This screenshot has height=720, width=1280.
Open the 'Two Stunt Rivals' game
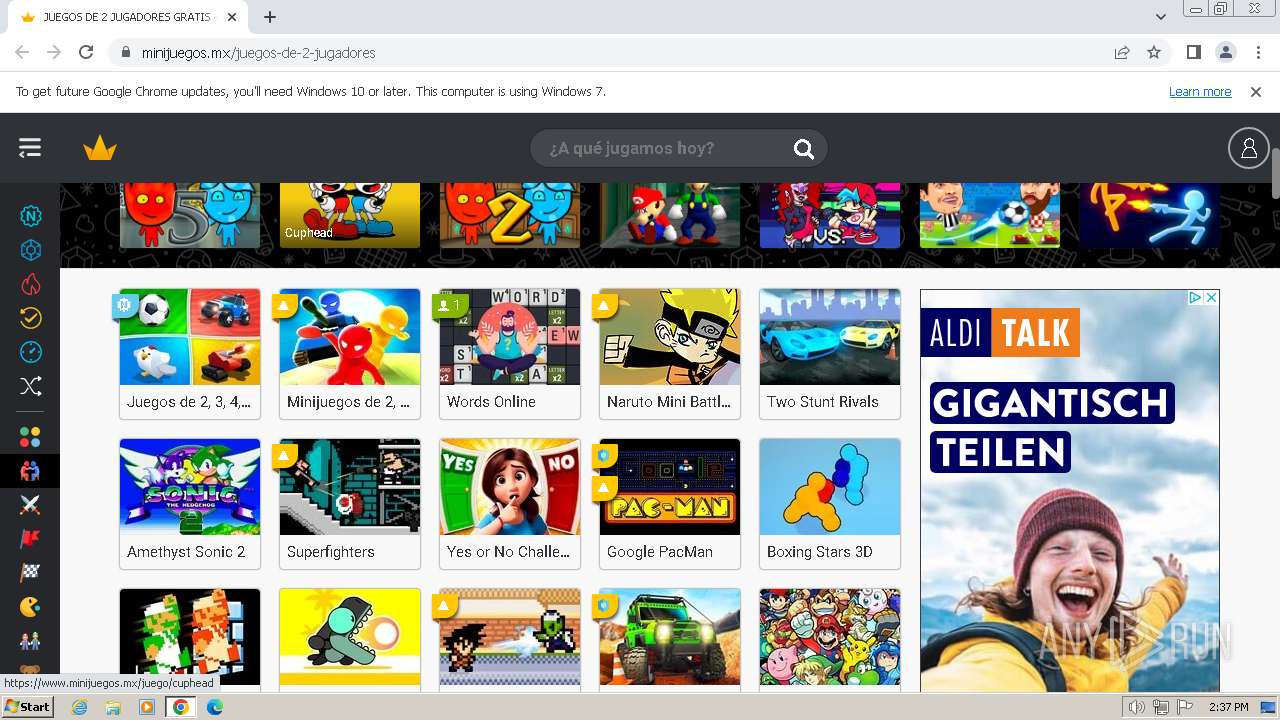pyautogui.click(x=830, y=353)
